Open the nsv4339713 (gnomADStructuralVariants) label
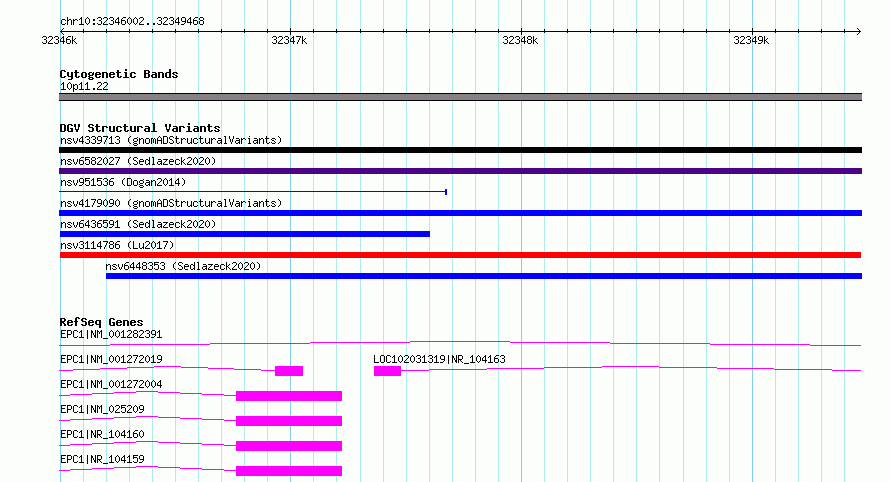Image resolution: width=890 pixels, height=482 pixels. click(171, 140)
